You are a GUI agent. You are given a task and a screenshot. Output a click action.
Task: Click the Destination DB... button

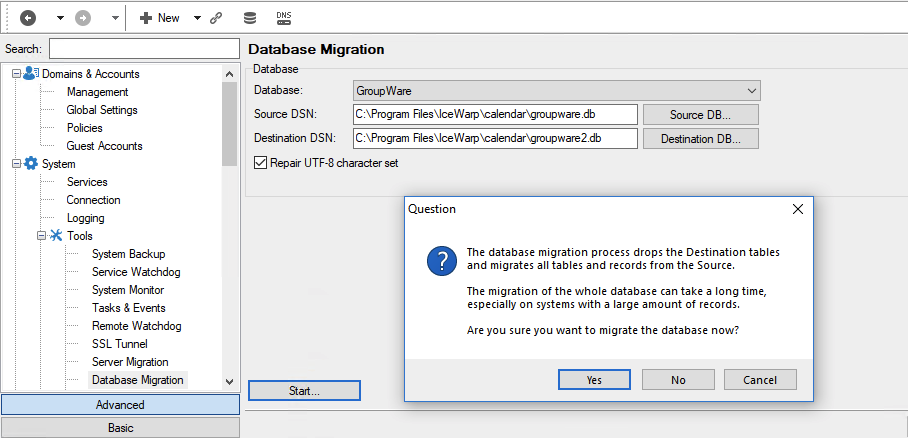tap(701, 138)
